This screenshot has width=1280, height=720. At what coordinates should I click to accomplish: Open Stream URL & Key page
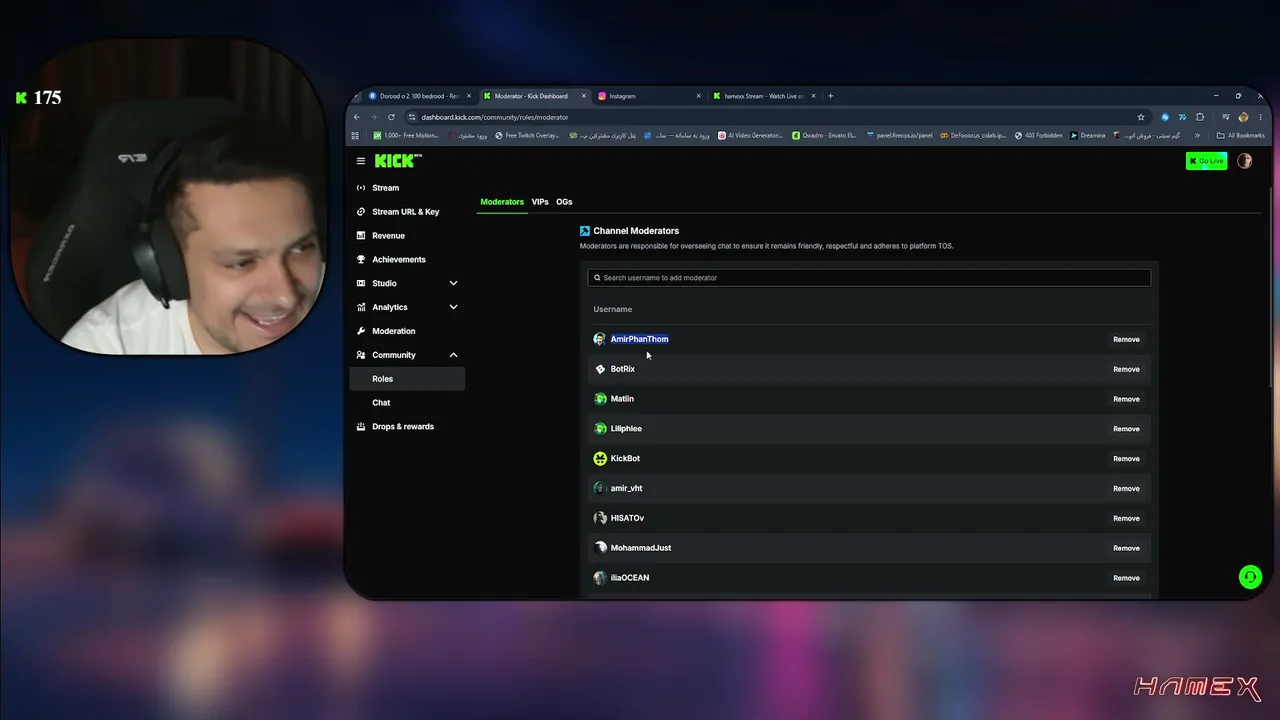(407, 212)
